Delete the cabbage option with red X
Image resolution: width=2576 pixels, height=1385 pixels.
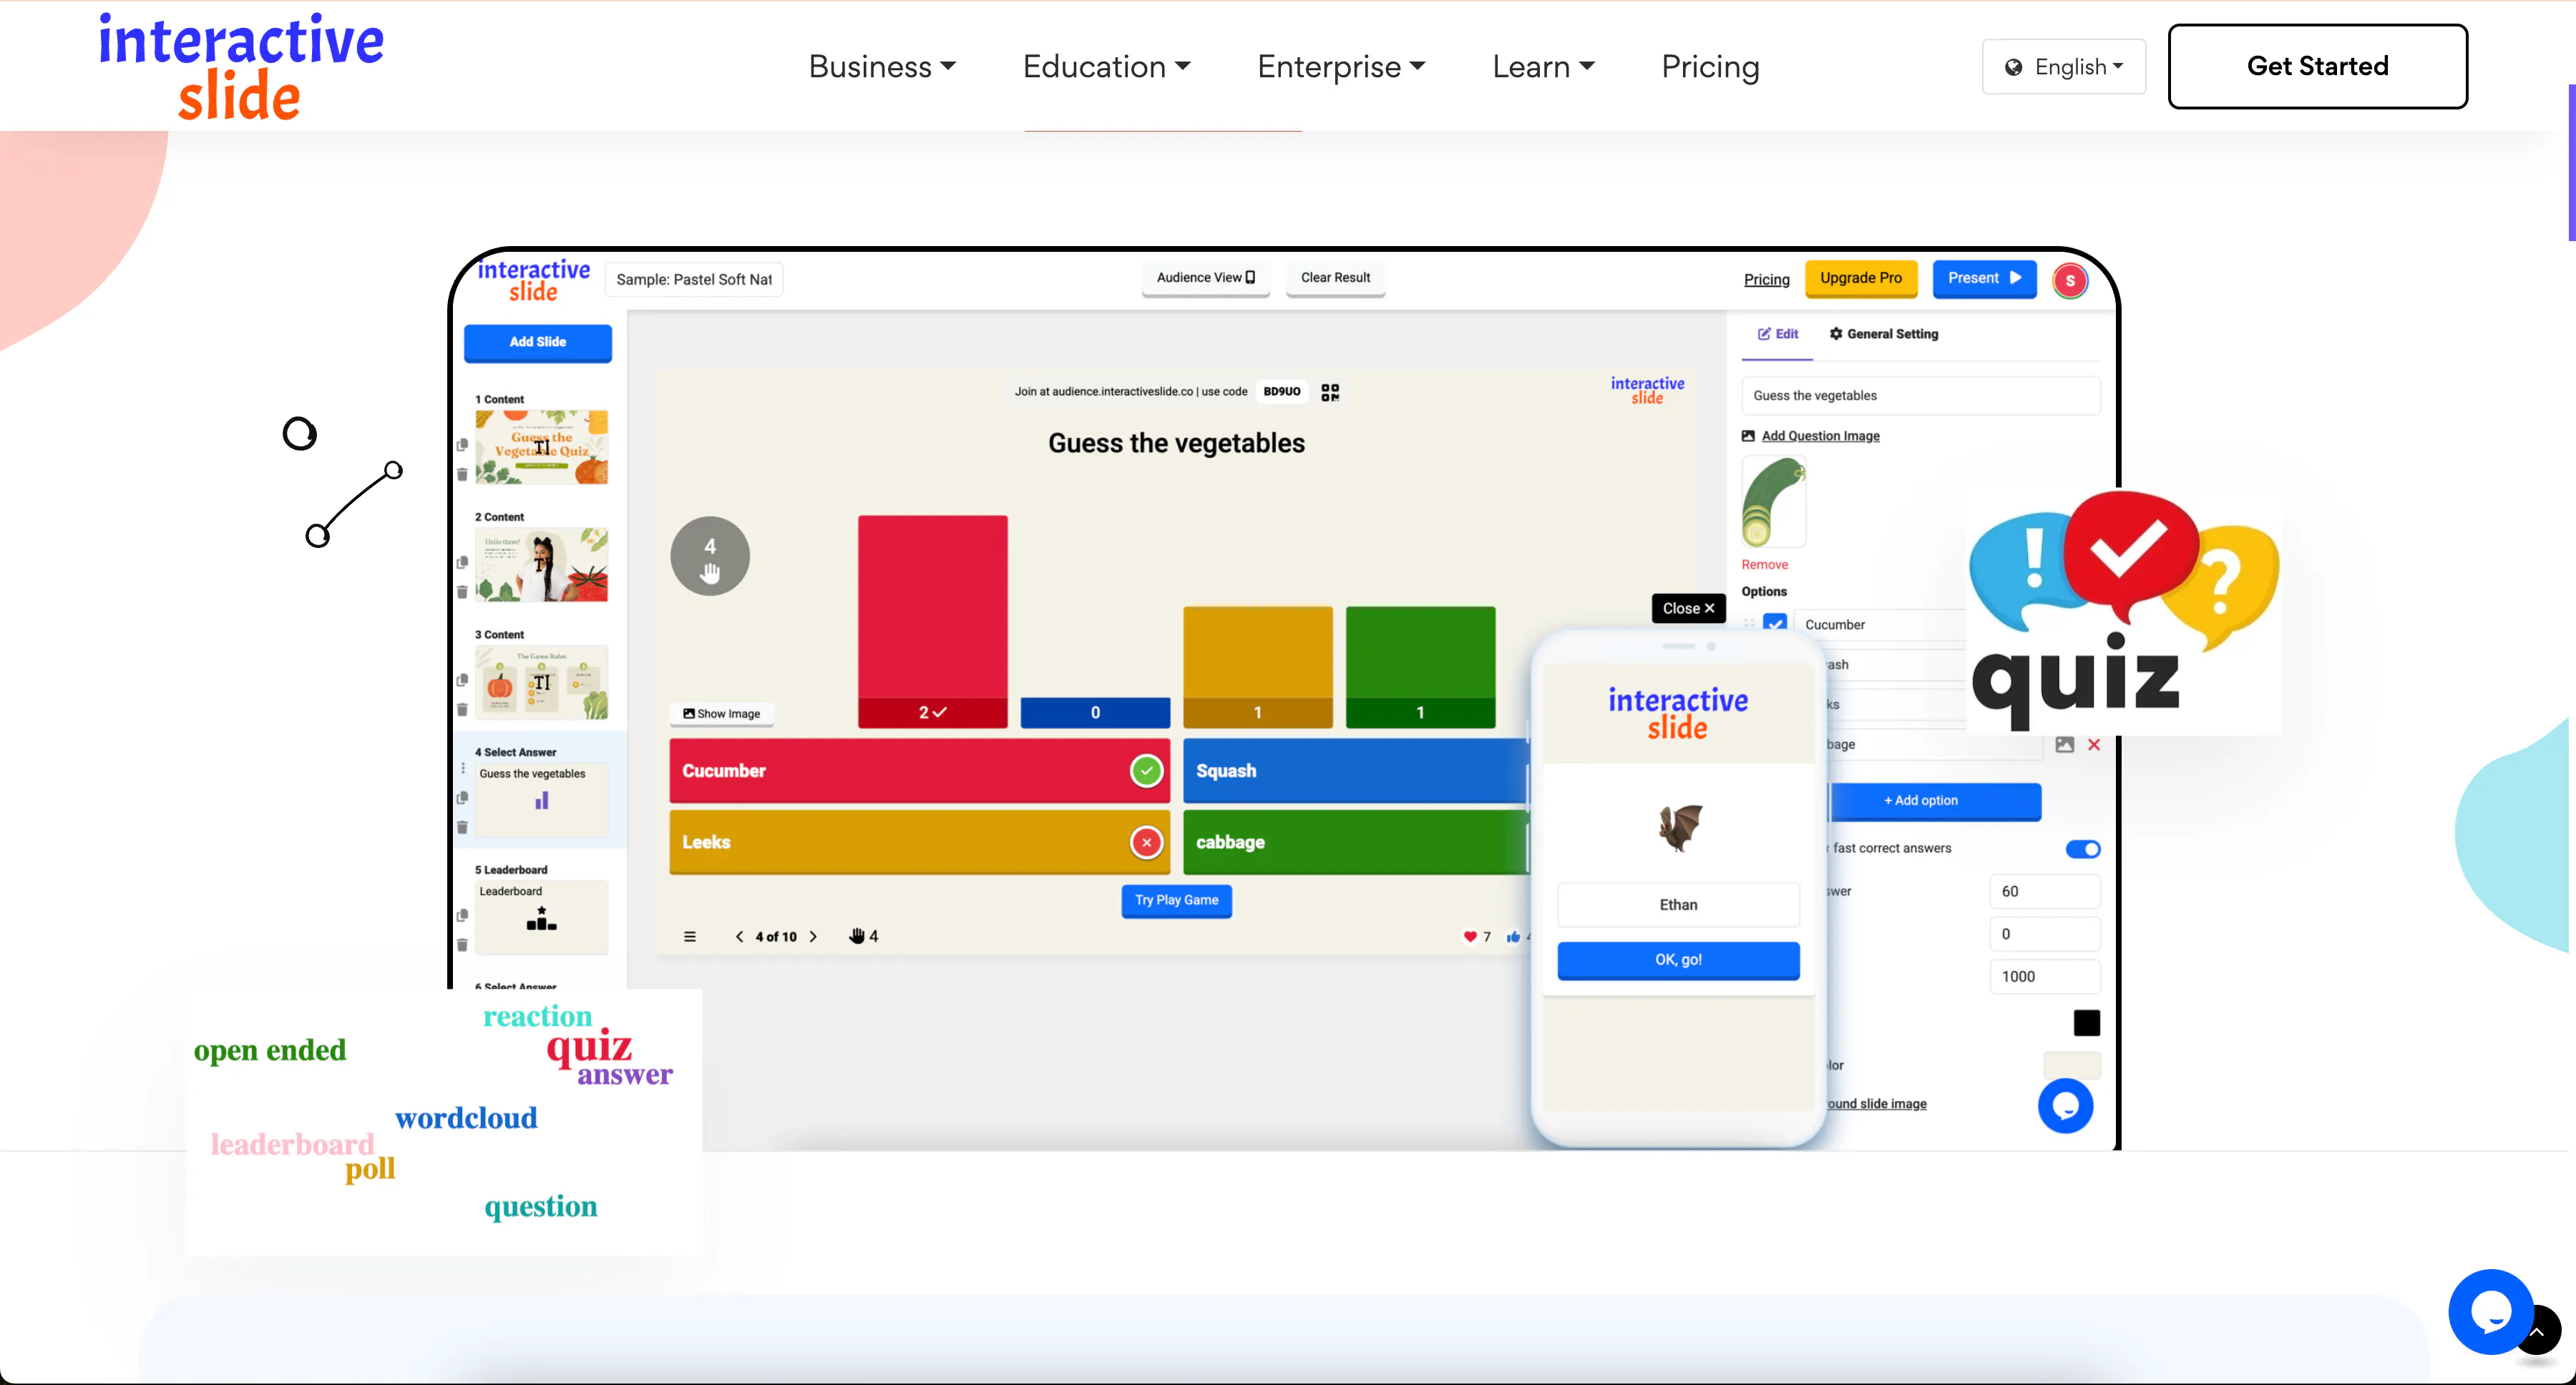coord(2094,745)
